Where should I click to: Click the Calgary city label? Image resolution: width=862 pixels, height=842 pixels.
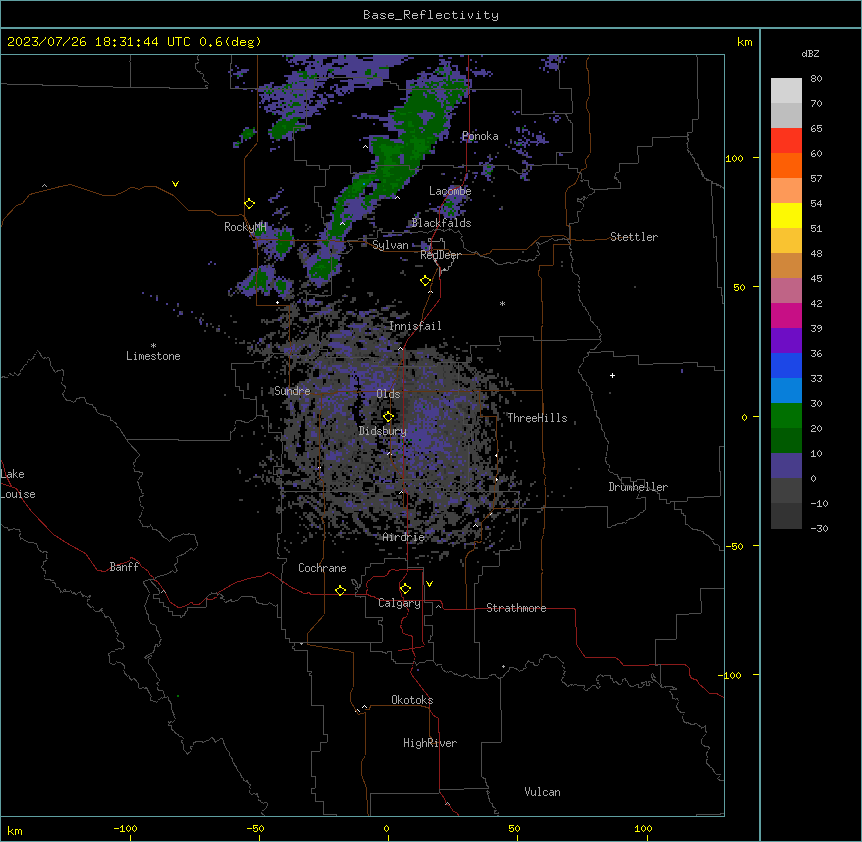tap(399, 603)
